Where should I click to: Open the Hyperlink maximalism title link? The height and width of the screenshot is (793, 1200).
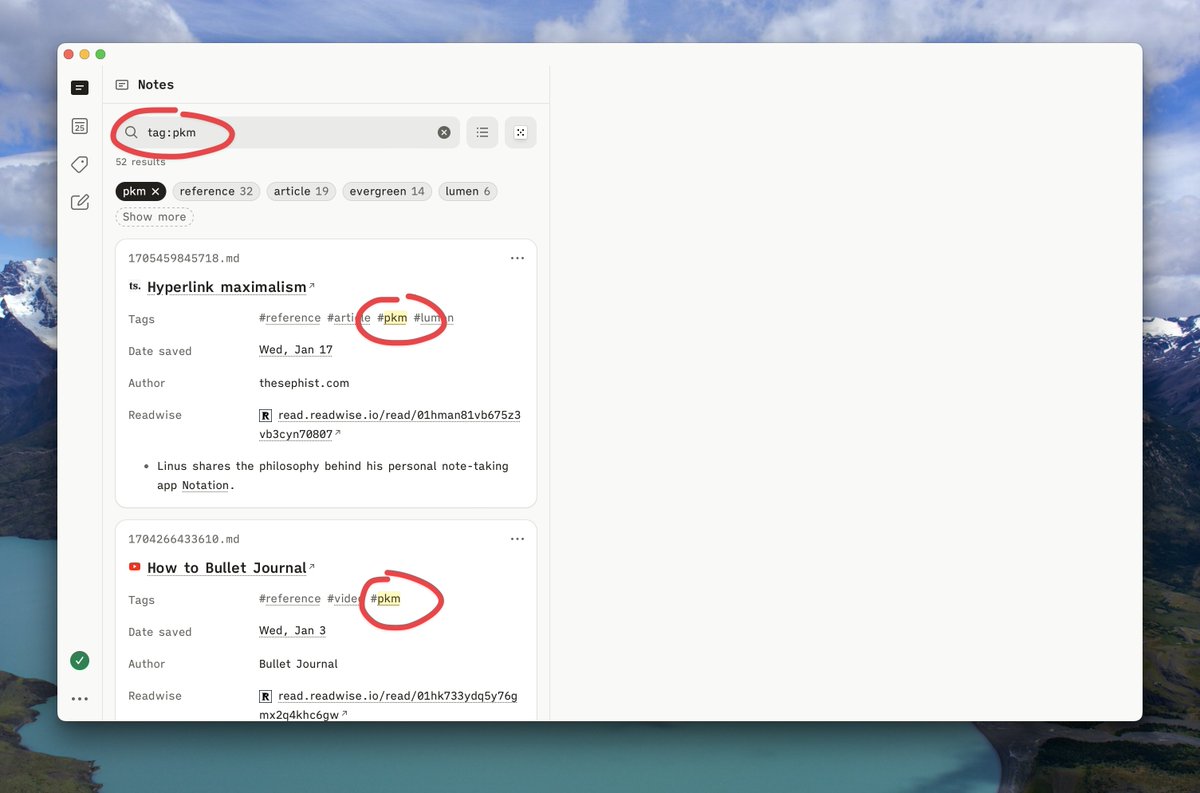point(227,287)
